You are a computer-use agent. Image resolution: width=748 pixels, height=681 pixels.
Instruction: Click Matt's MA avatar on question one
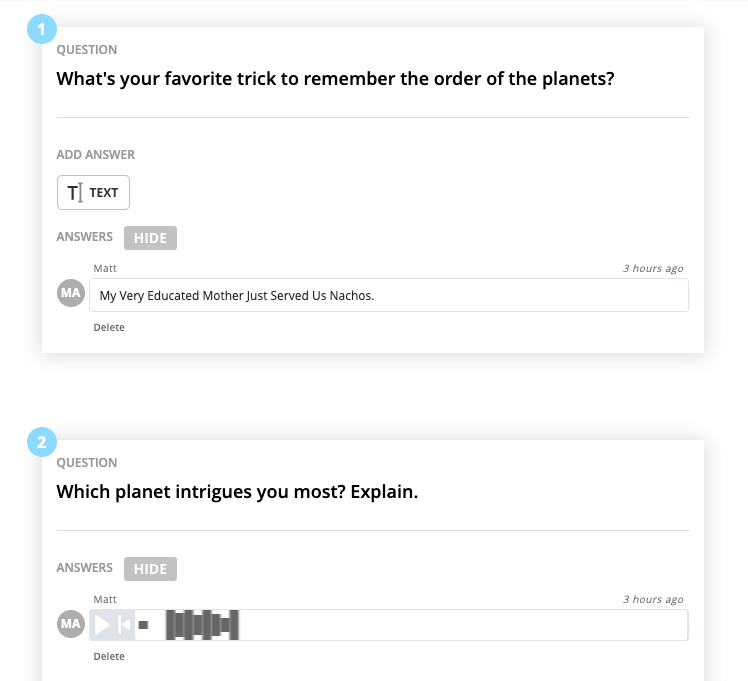coord(71,293)
